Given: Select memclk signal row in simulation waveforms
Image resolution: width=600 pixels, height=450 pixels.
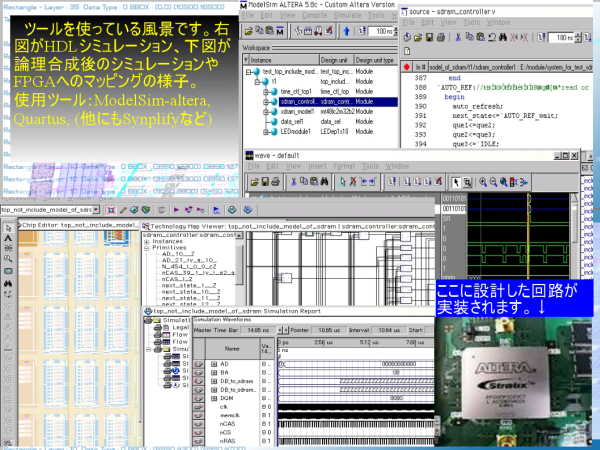Looking at the screenshot, I should pos(232,415).
